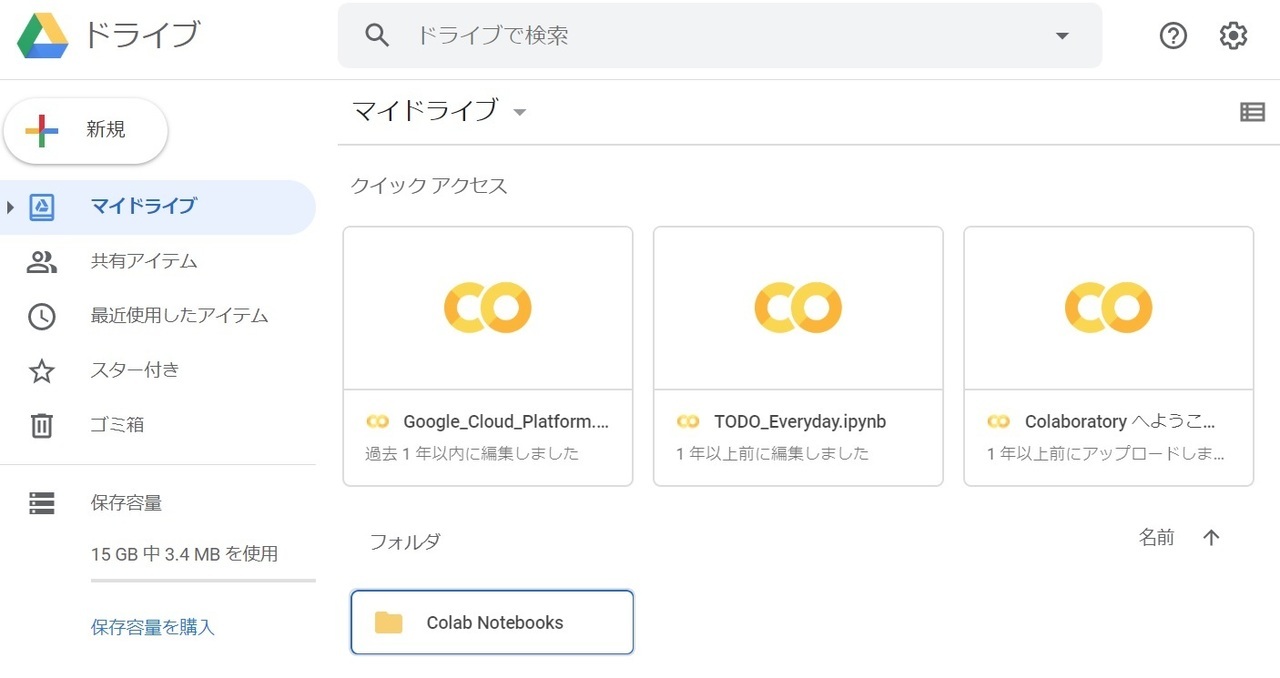Reverse sort order with the up arrow
Image resolution: width=1280 pixels, height=678 pixels.
pos(1211,538)
